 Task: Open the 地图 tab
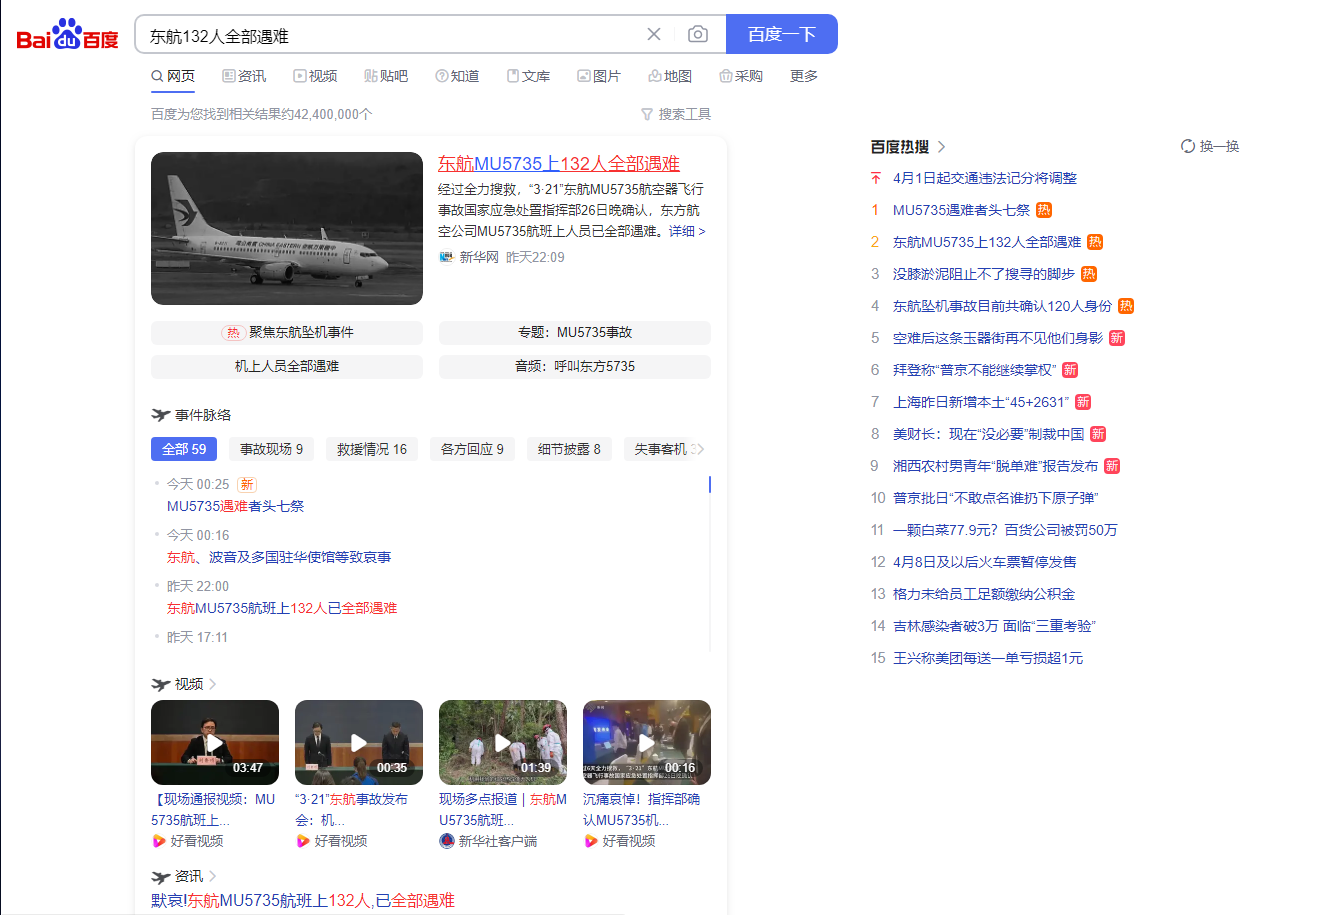tap(670, 76)
